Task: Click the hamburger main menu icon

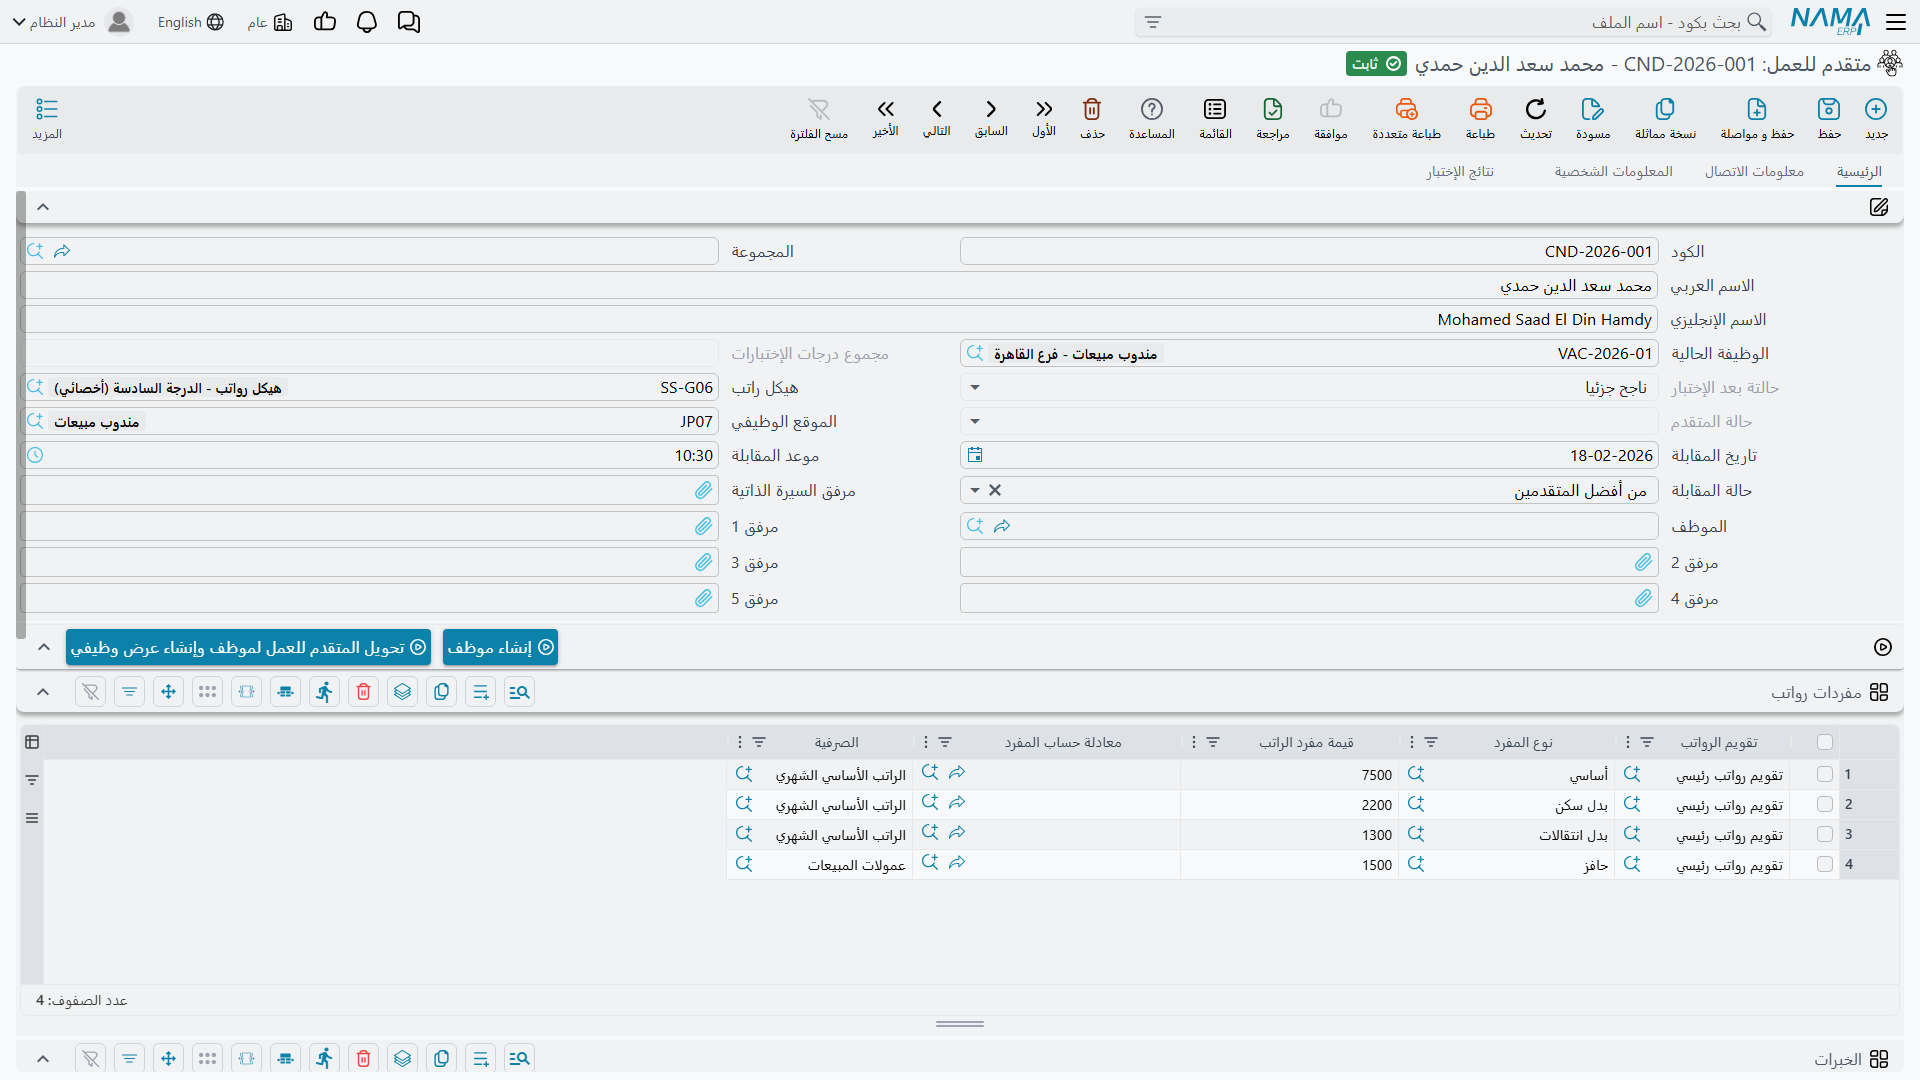Action: click(x=1896, y=22)
